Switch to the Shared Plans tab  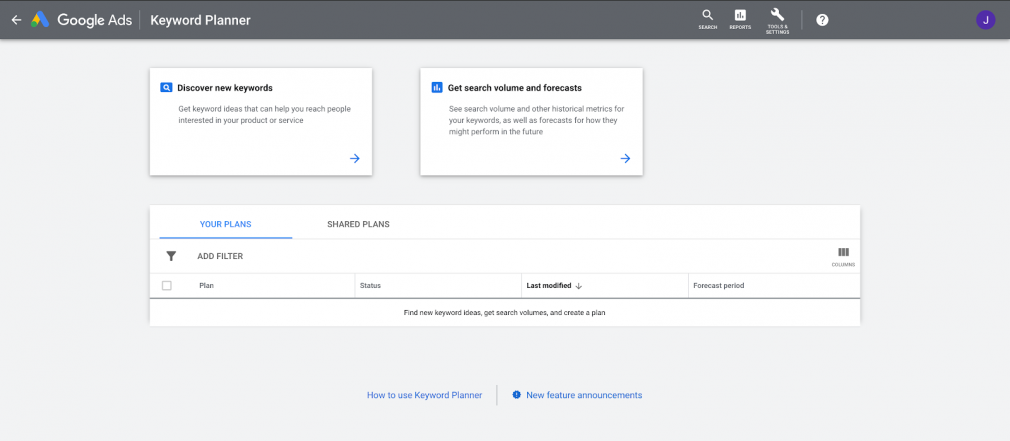pos(358,224)
